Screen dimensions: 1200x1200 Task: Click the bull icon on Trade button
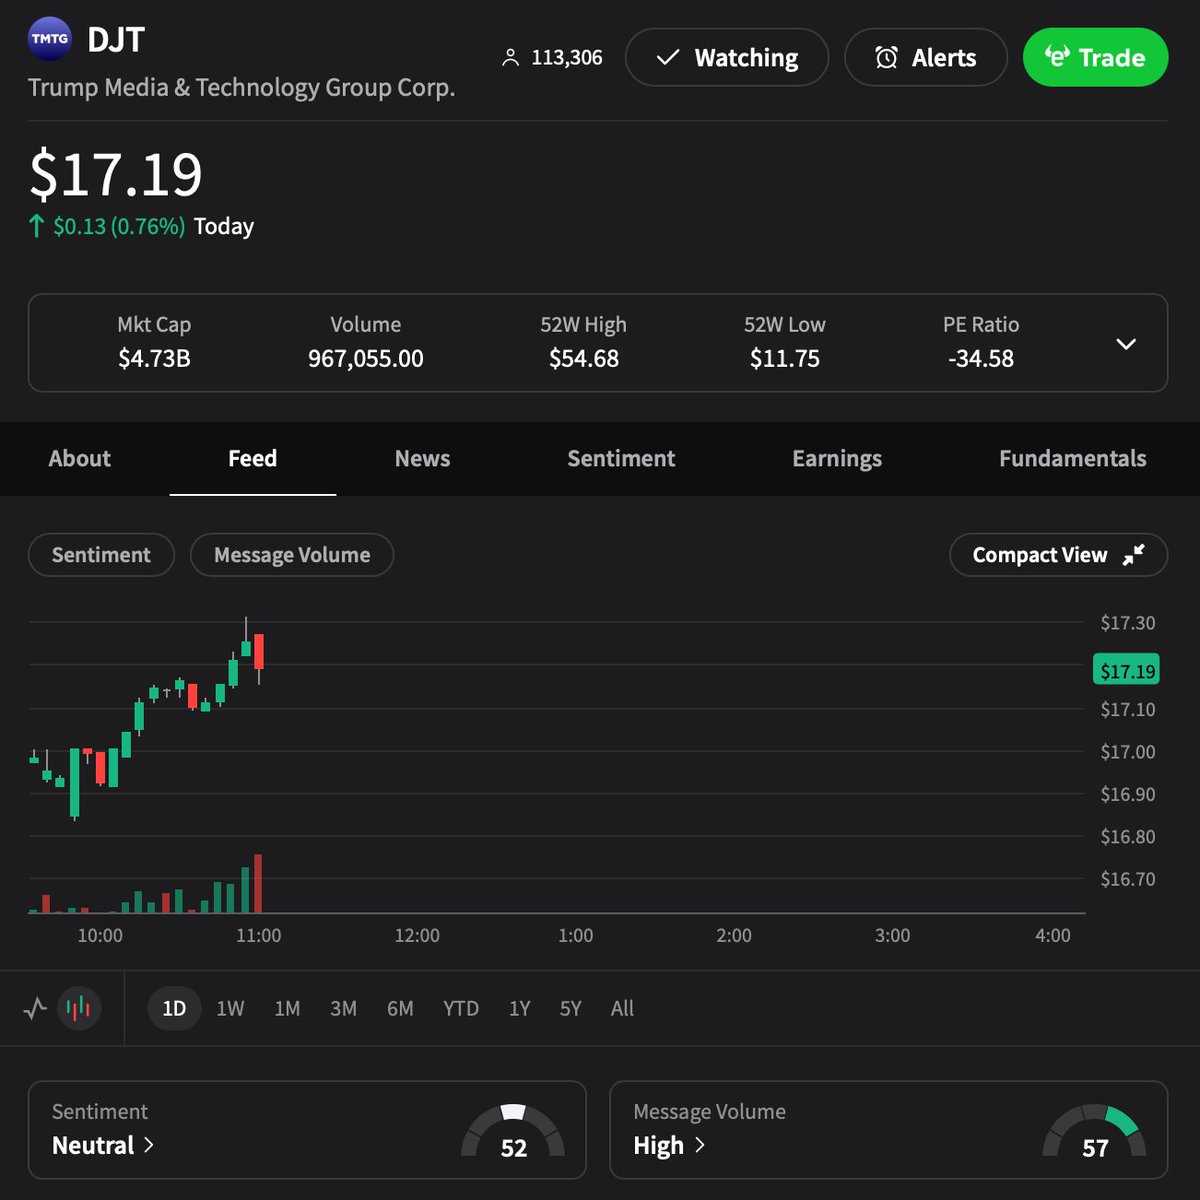coord(1057,57)
